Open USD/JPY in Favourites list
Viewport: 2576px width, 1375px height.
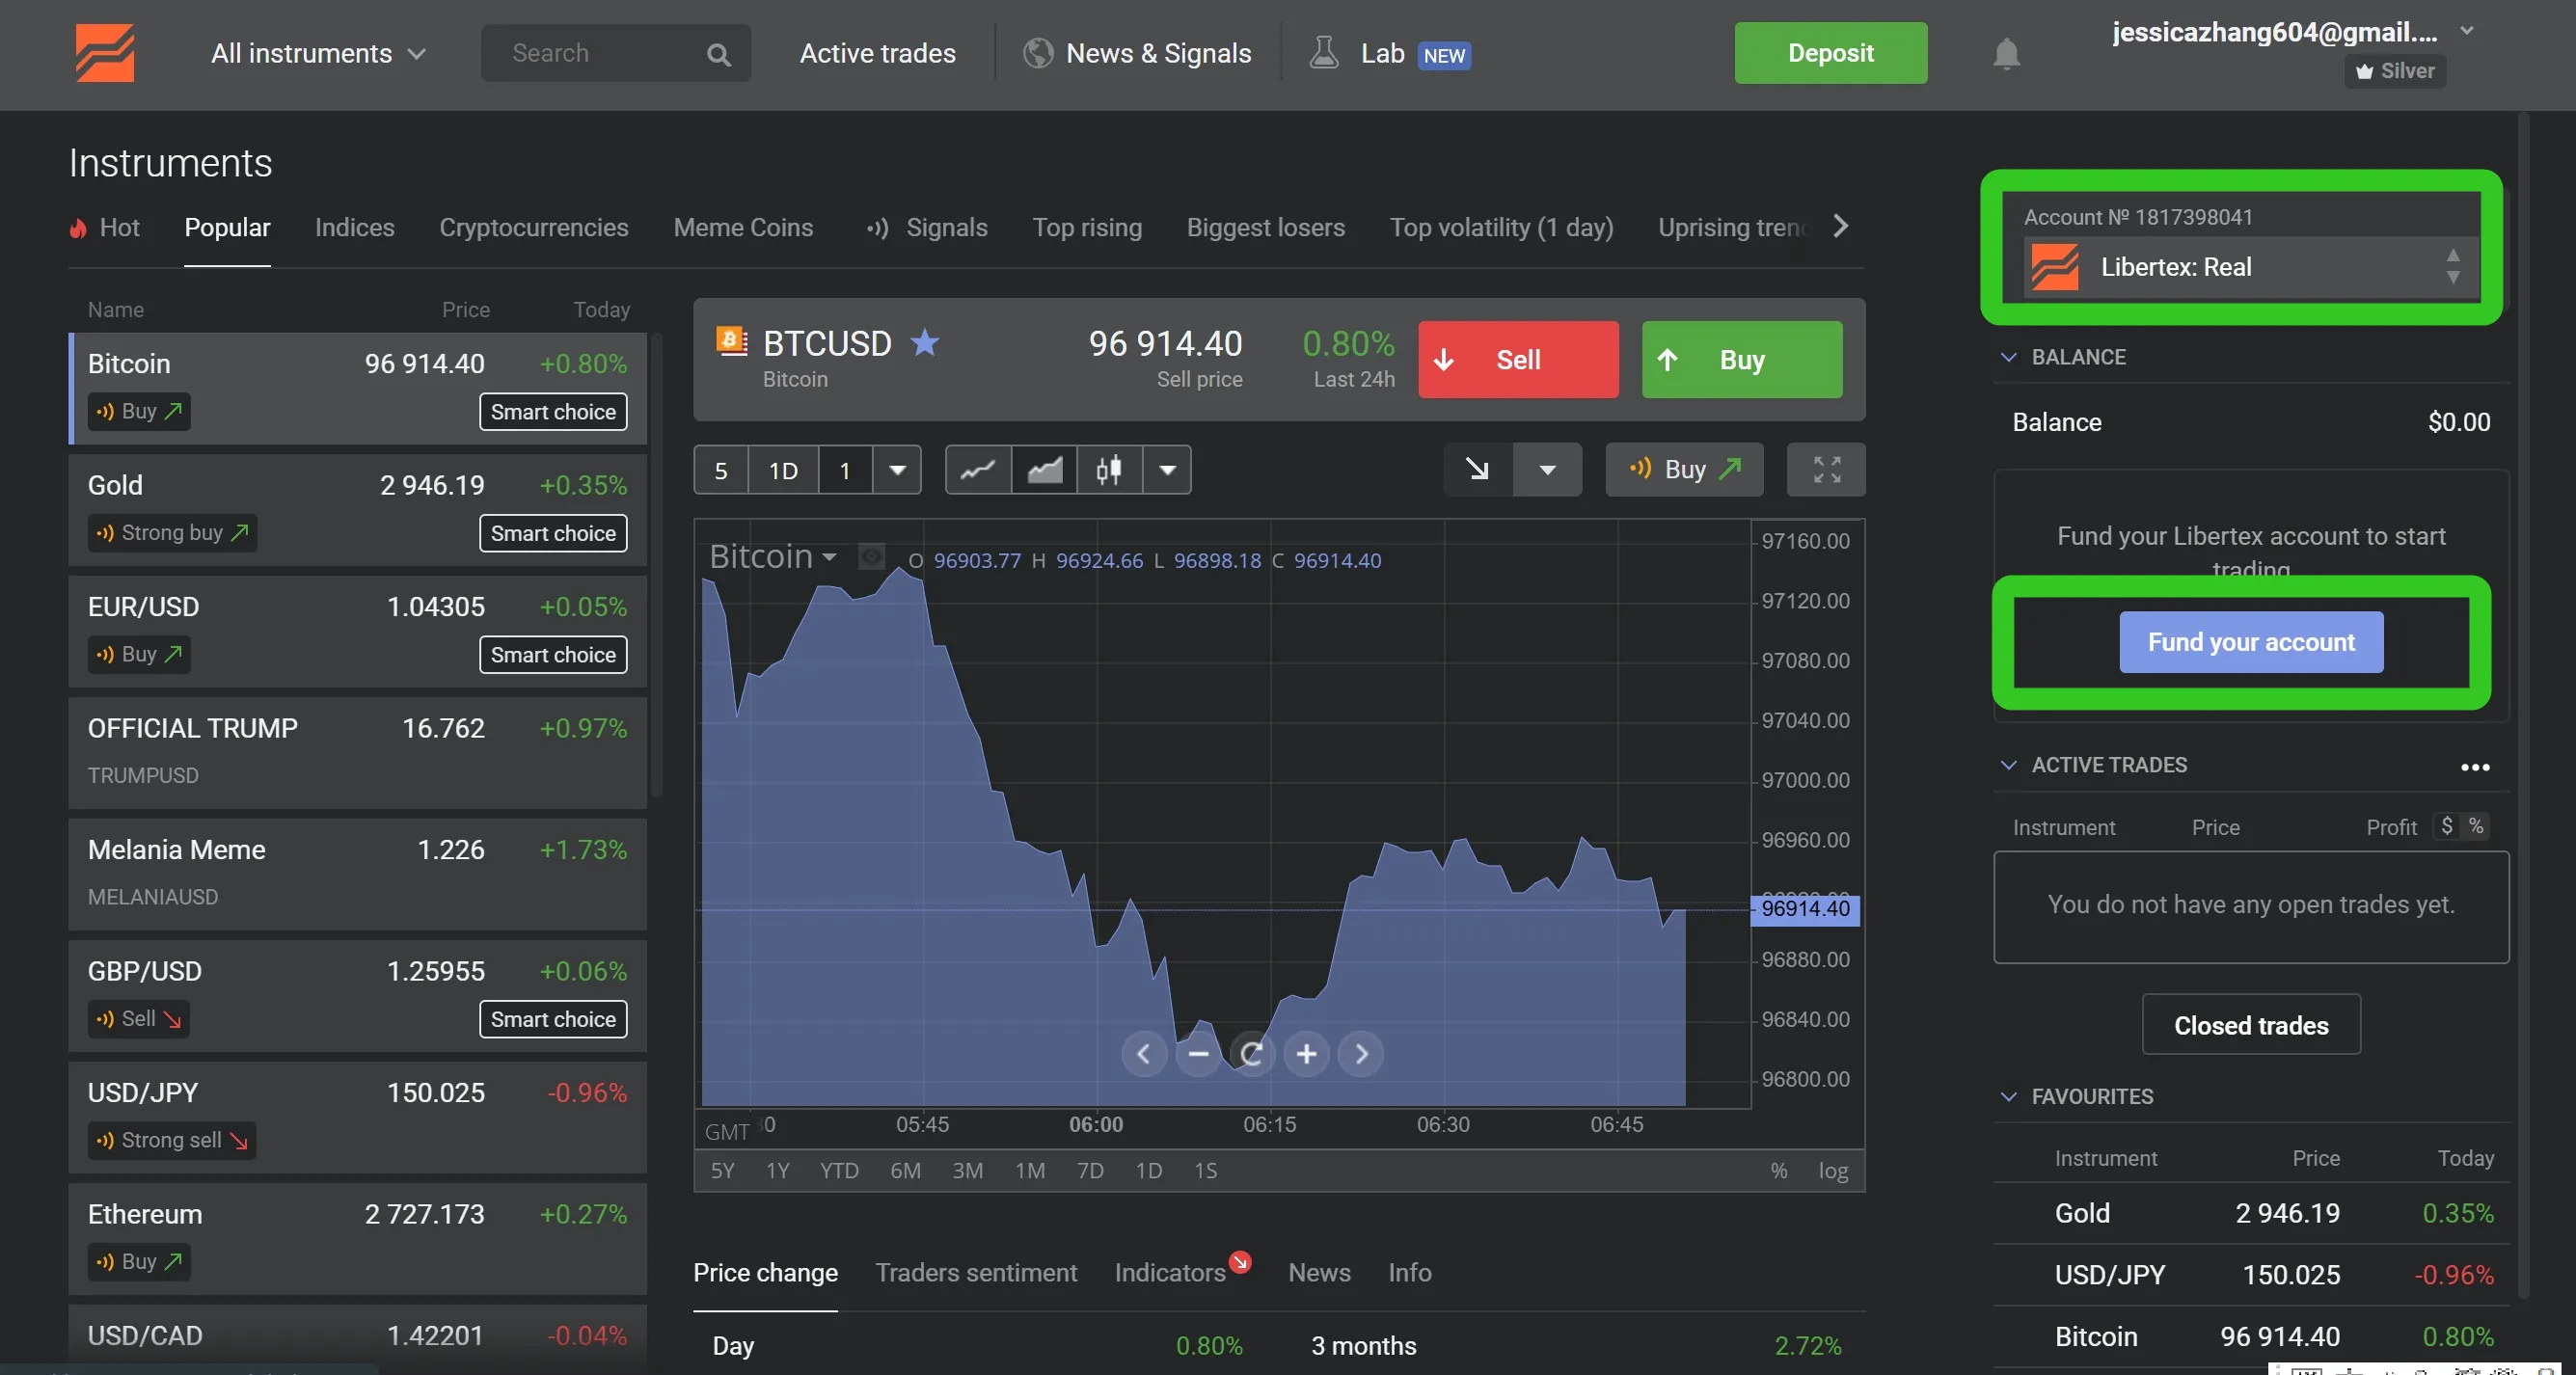(x=2250, y=1274)
